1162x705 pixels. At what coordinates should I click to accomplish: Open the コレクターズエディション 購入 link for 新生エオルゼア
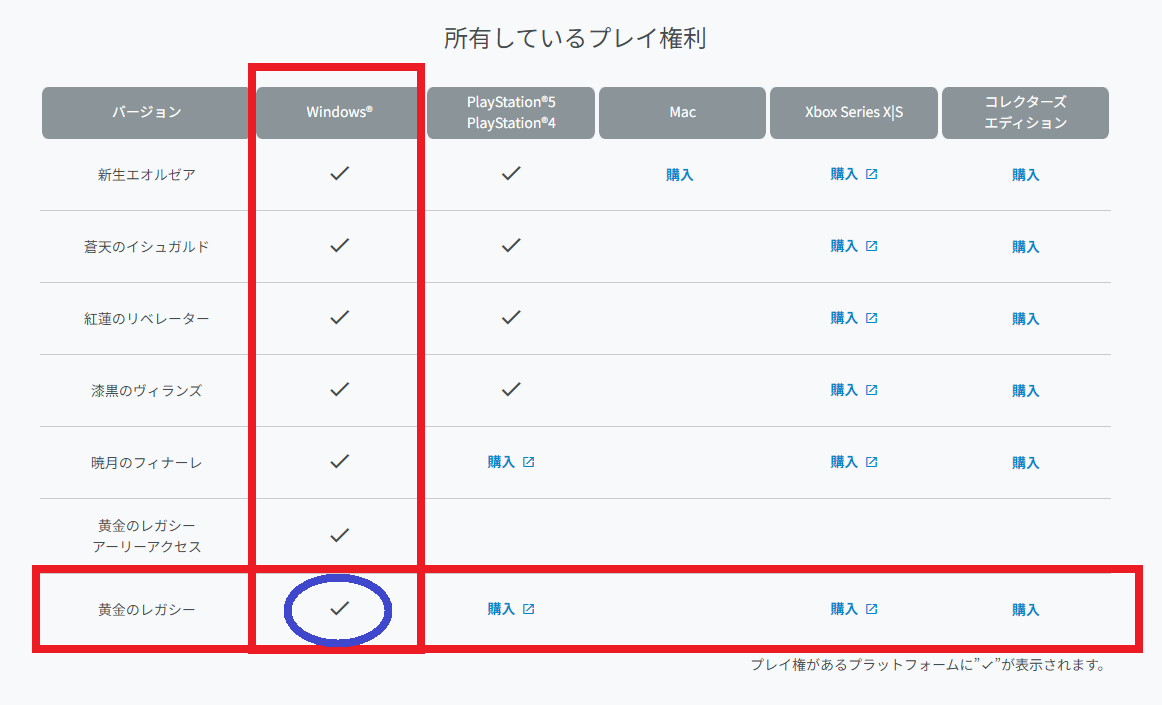coord(1026,173)
